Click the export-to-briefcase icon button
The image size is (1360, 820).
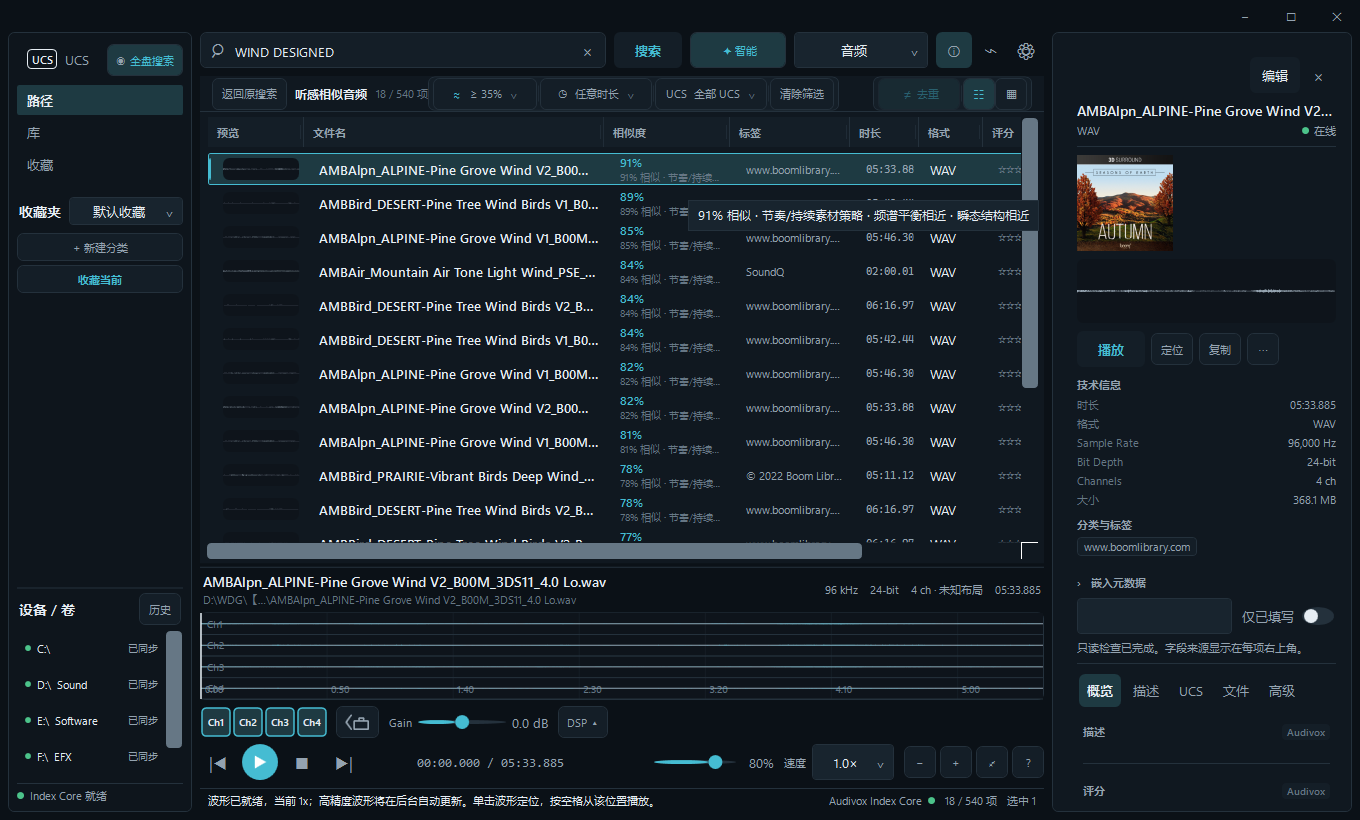(x=357, y=722)
